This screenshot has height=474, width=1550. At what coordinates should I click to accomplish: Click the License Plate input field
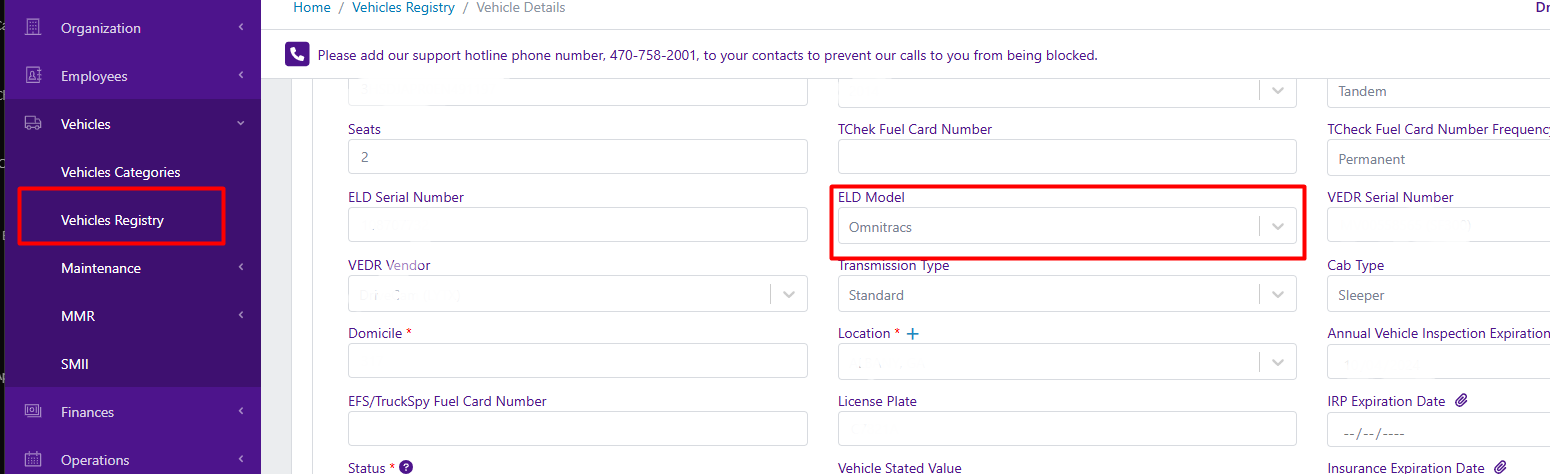point(1067,429)
